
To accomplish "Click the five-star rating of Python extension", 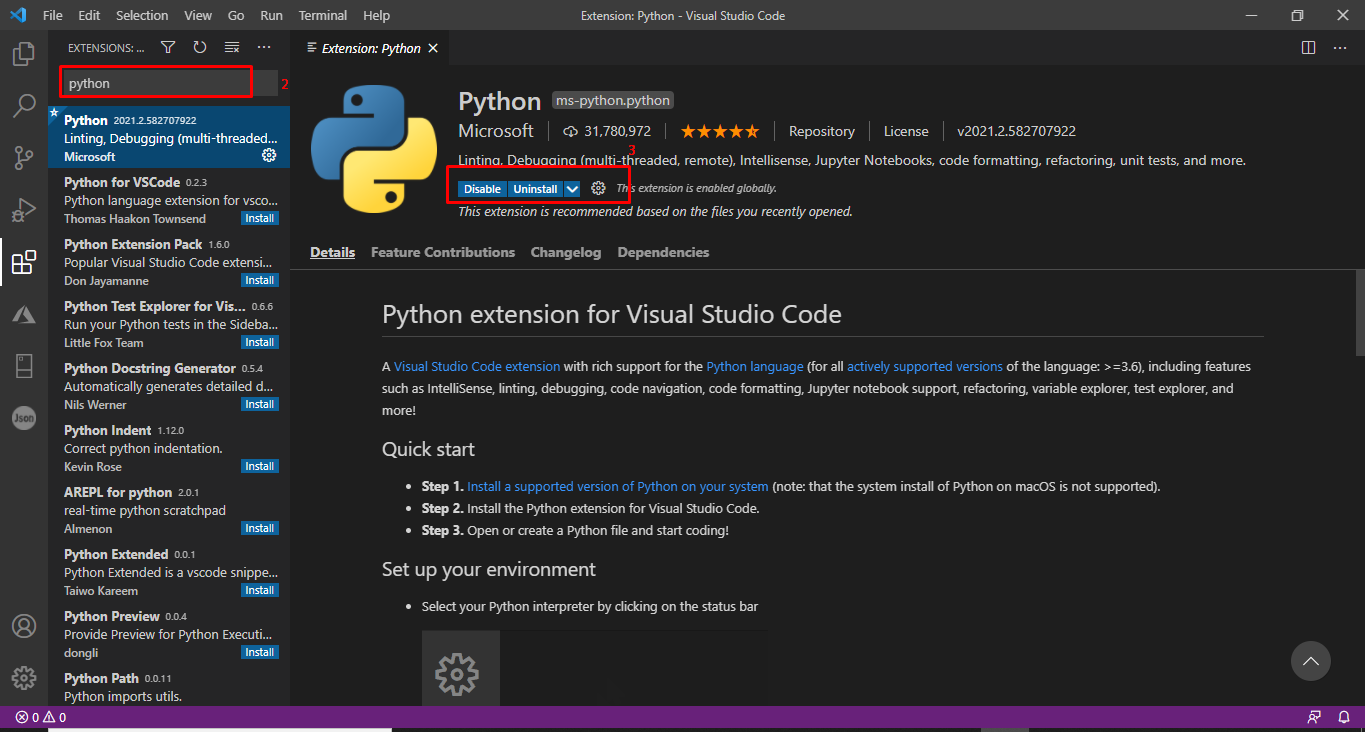I will 719,132.
